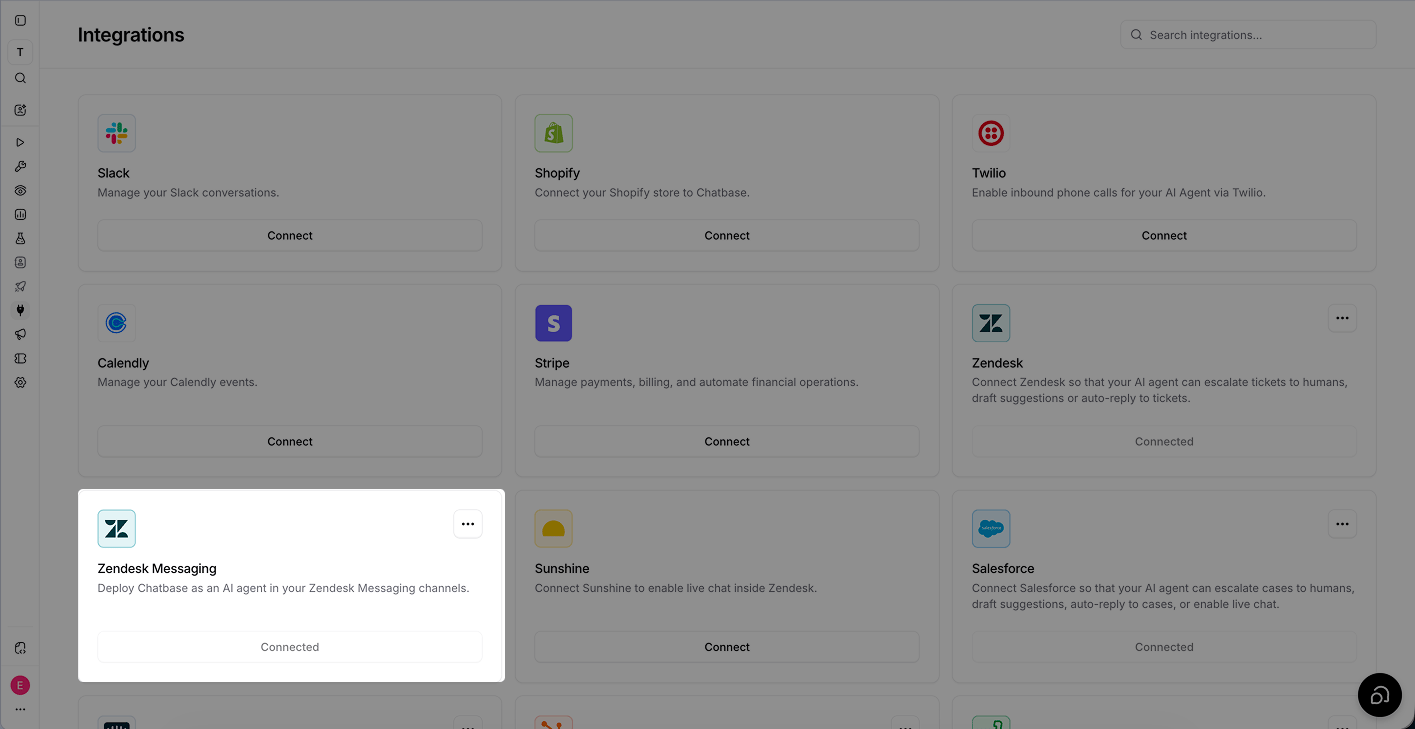Connect the Stripe integration
The image size is (1415, 729).
tap(727, 442)
